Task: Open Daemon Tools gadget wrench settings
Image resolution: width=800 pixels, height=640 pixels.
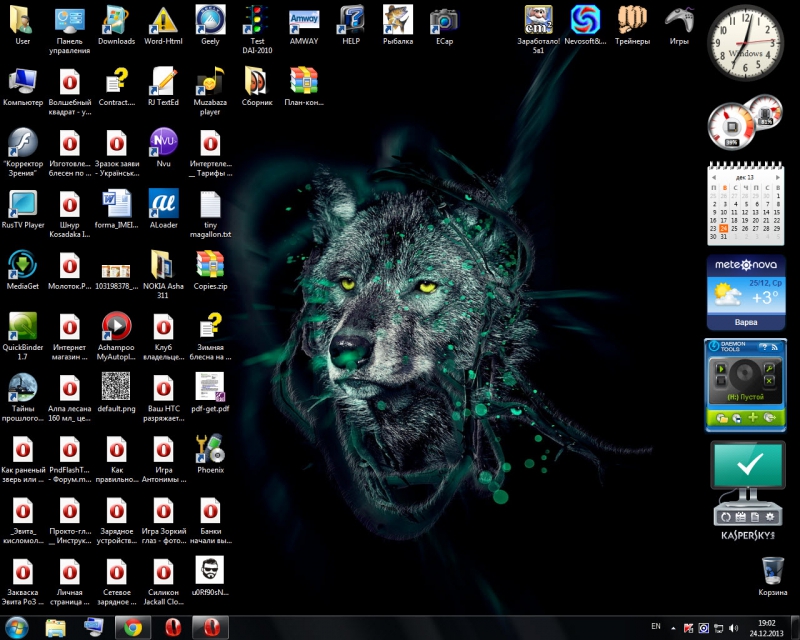Action: pos(769,368)
